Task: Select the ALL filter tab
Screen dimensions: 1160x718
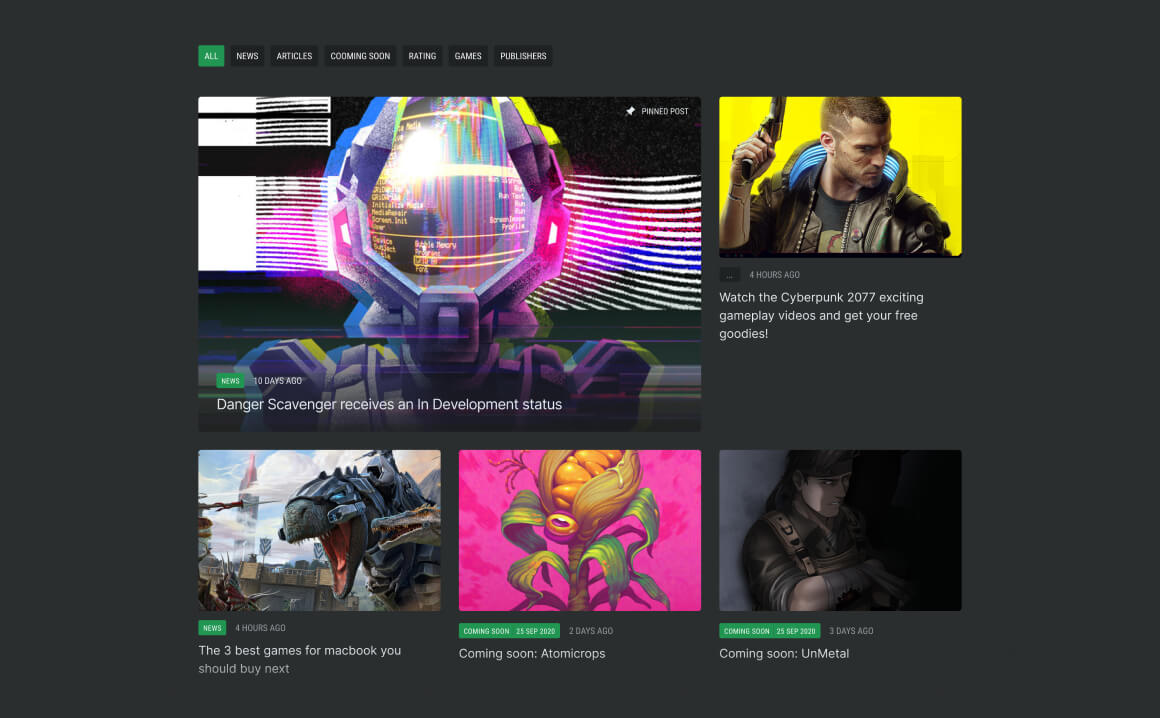Action: pos(211,56)
